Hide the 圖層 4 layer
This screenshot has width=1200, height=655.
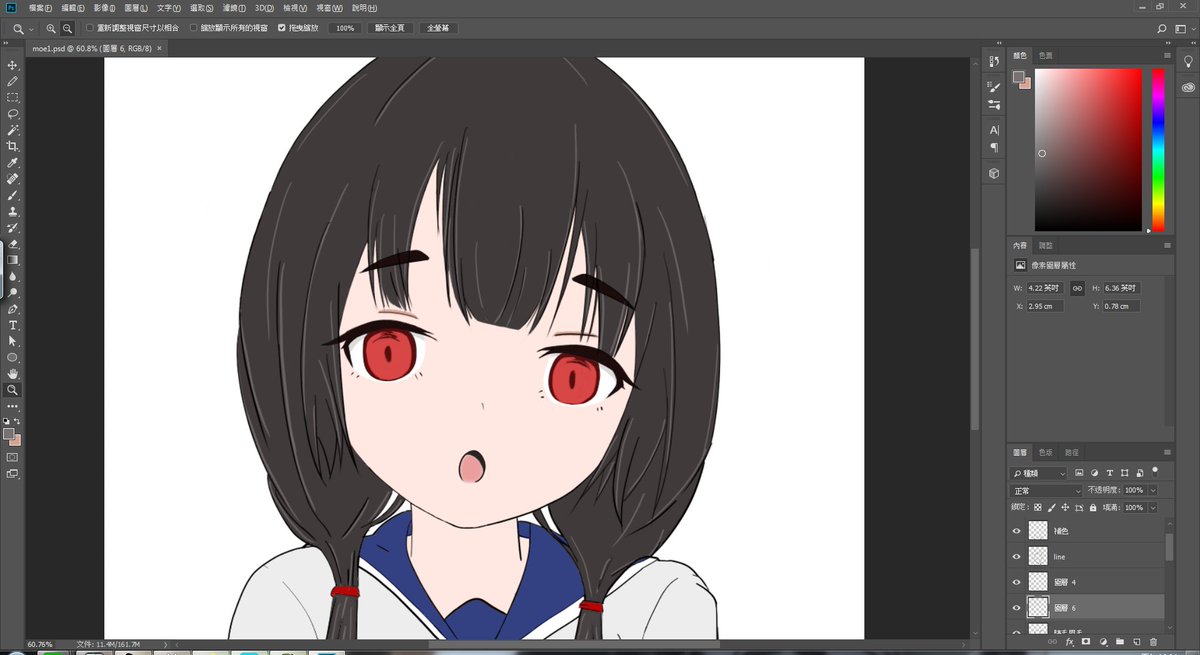[1017, 582]
